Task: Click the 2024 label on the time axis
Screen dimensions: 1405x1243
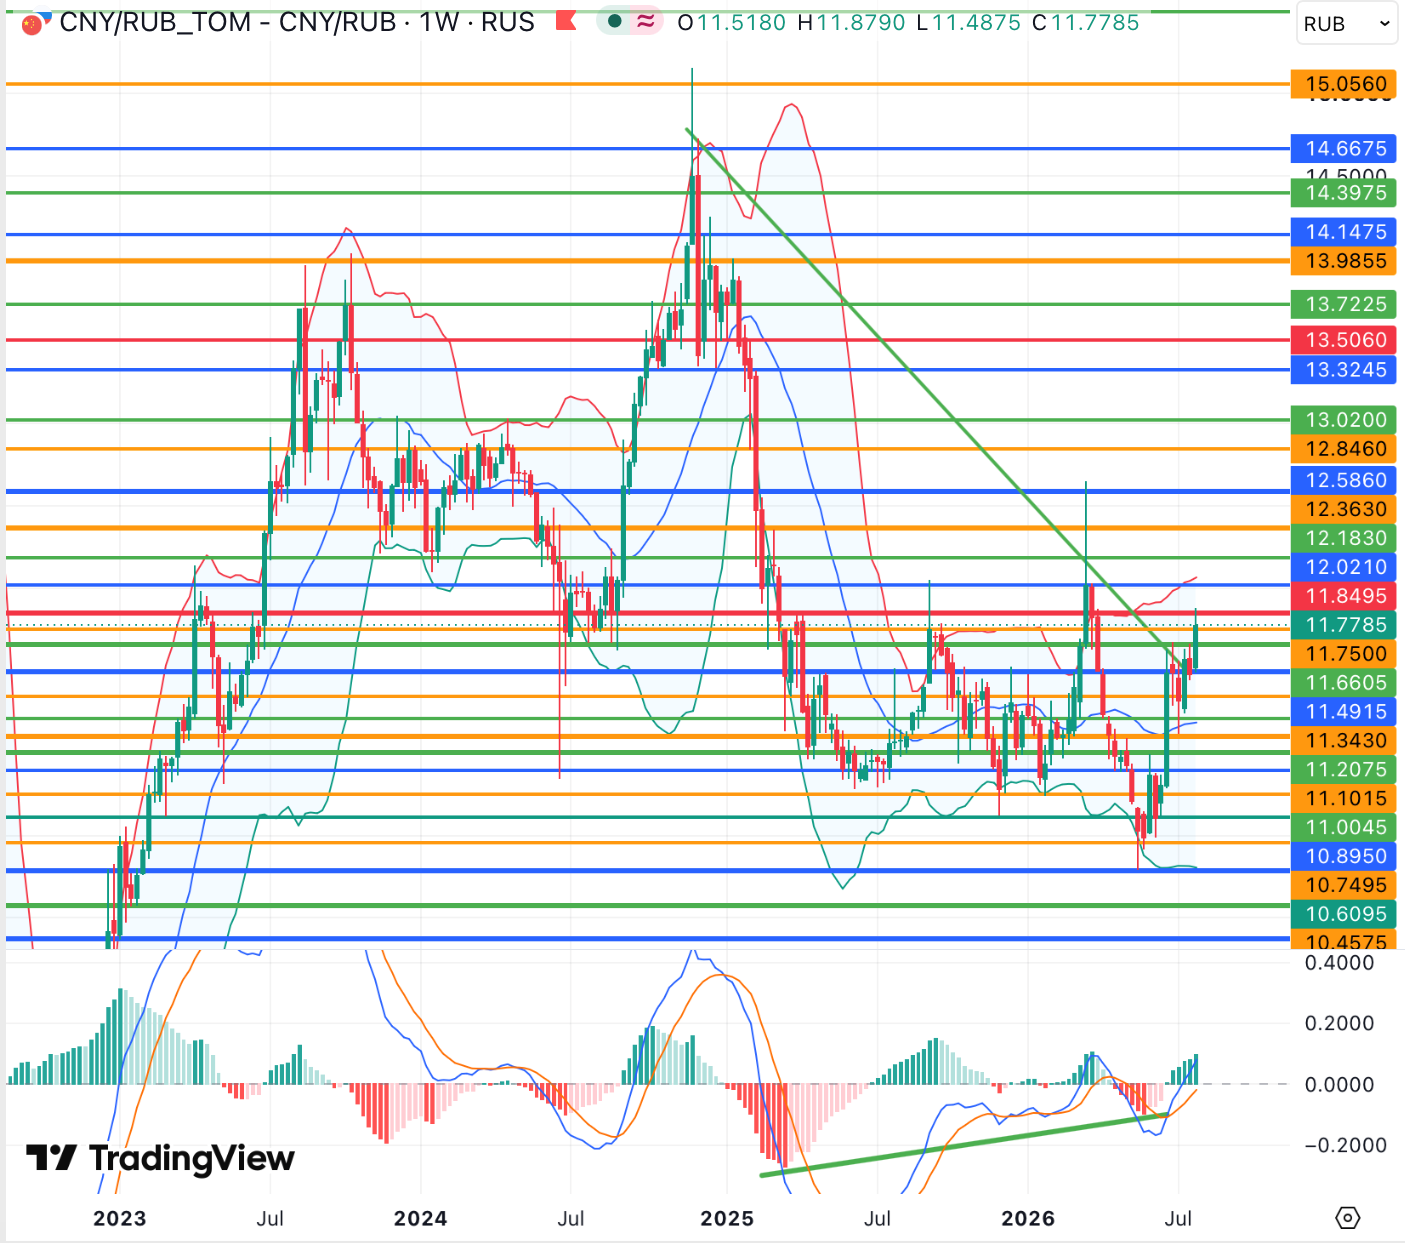Action: [x=420, y=1218]
